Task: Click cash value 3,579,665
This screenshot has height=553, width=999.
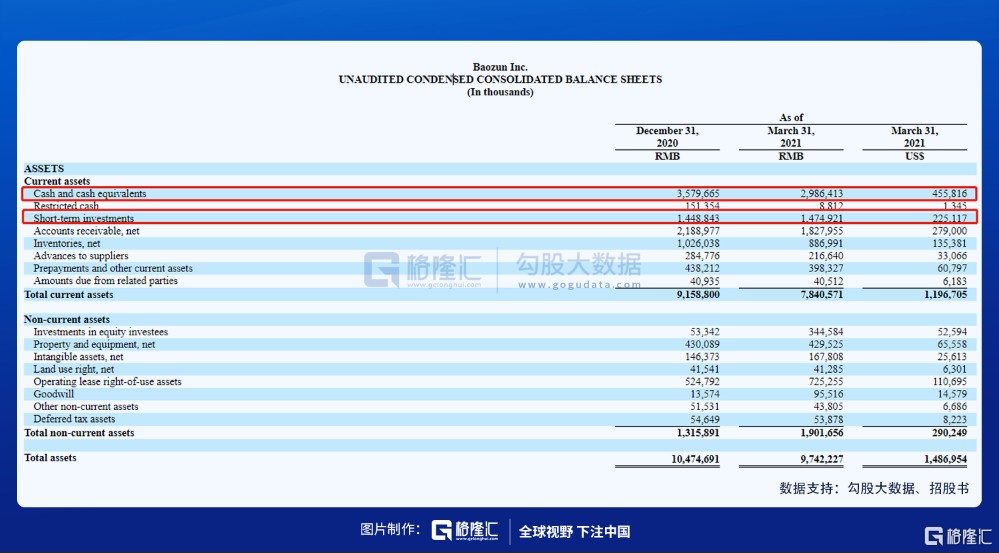Action: [698, 194]
